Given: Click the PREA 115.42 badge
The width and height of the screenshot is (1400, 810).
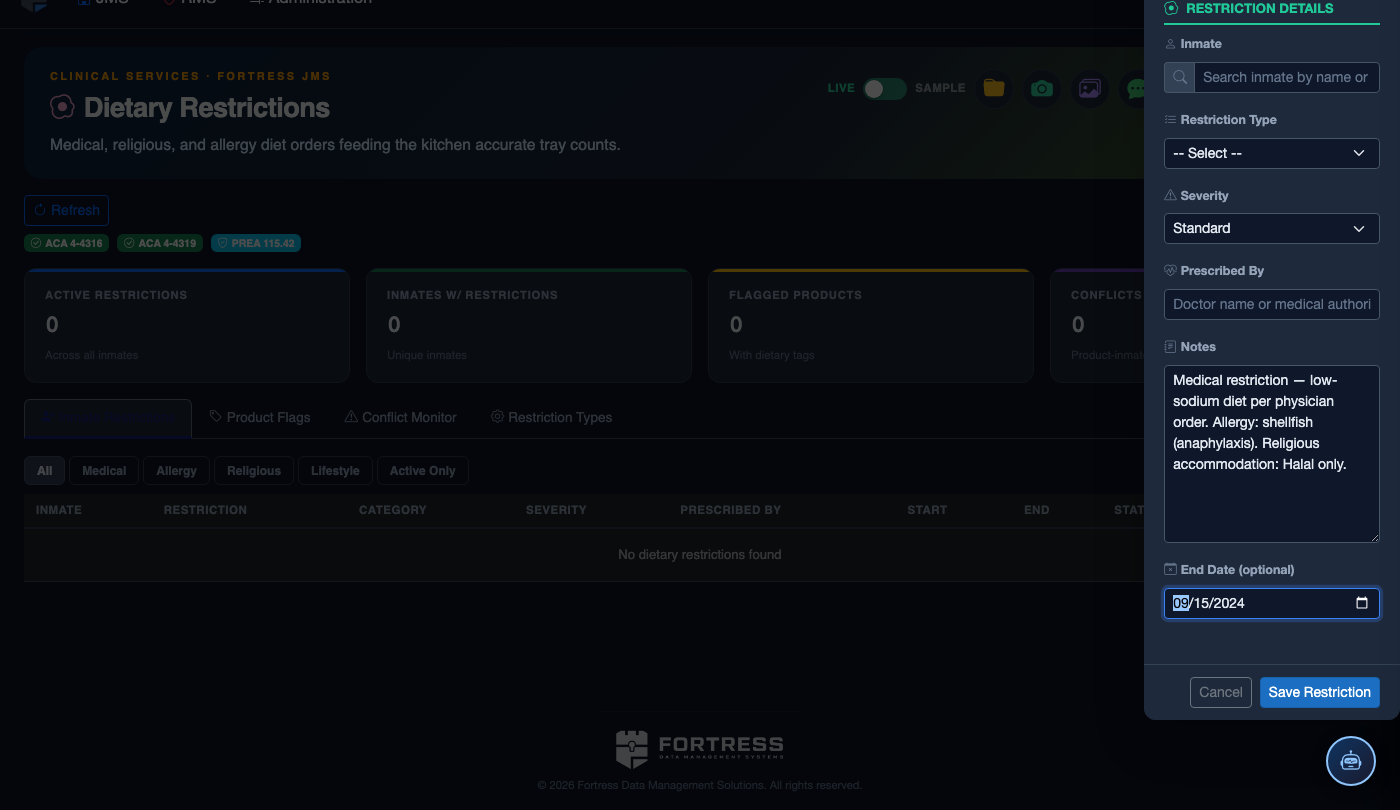Looking at the screenshot, I should [256, 243].
